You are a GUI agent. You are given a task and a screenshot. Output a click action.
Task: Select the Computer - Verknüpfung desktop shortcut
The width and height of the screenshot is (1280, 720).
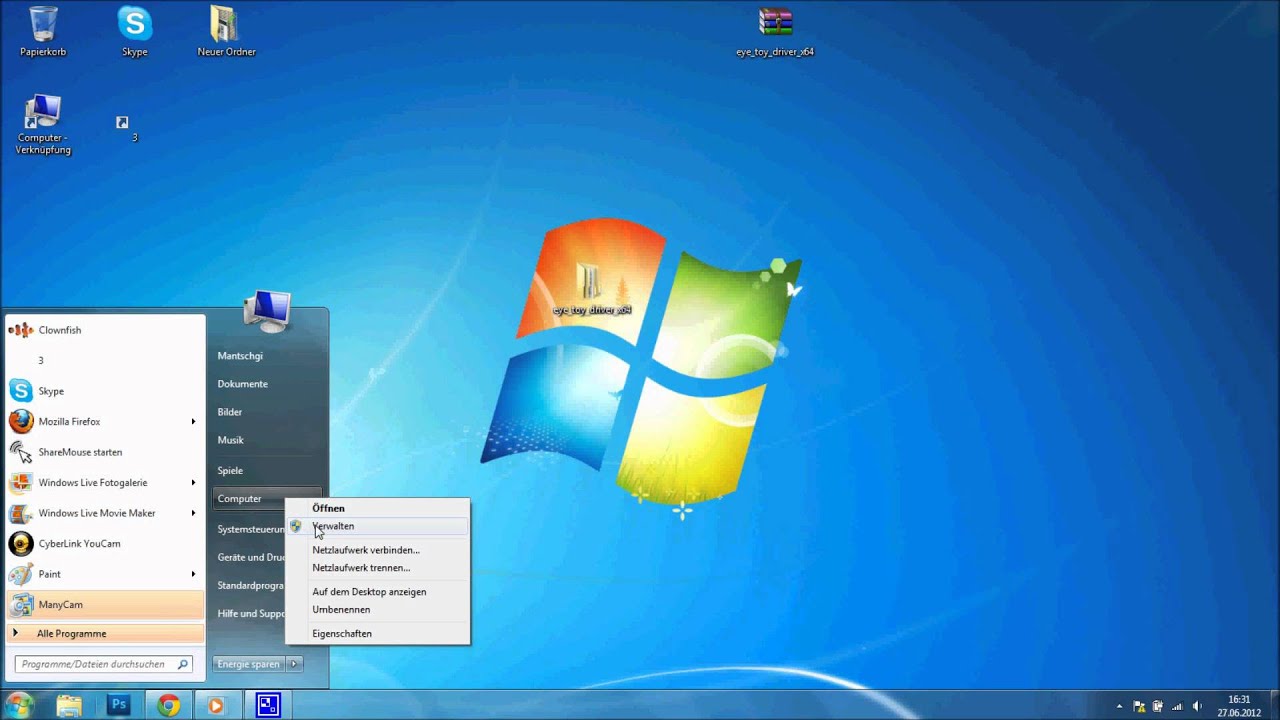[43, 125]
